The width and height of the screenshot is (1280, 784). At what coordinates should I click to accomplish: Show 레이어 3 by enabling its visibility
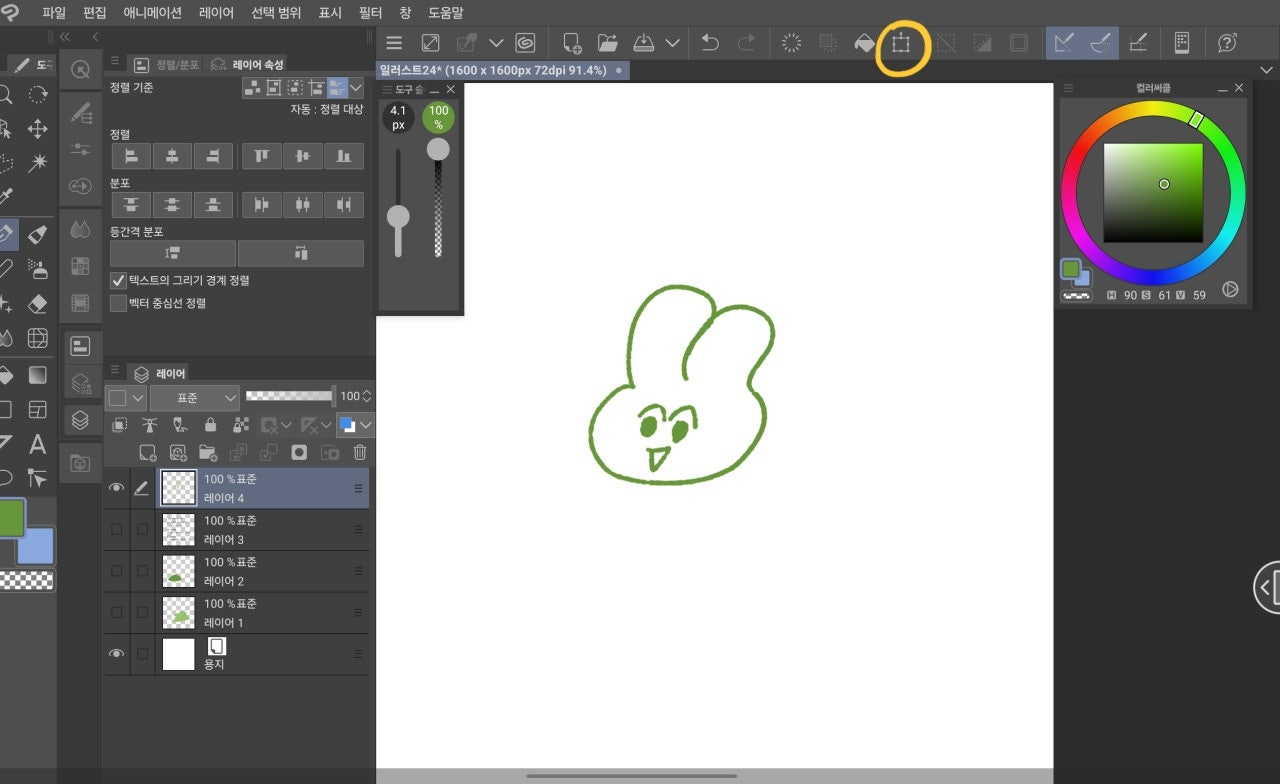pyautogui.click(x=117, y=529)
